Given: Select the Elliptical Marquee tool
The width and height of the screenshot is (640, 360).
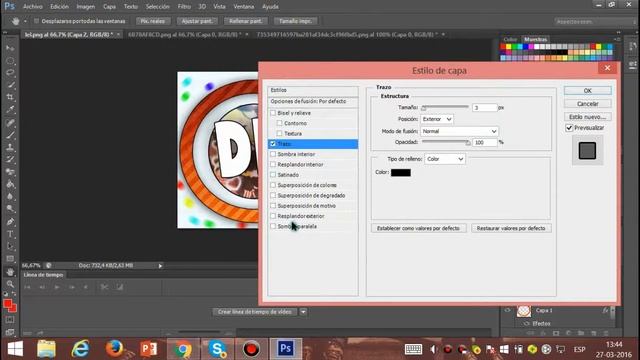Looking at the screenshot, I should click(10, 61).
